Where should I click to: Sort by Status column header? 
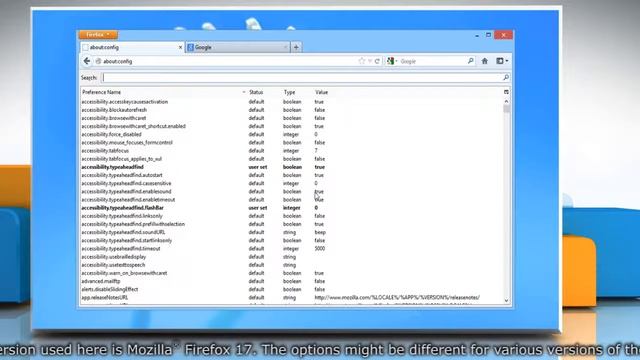(264, 93)
